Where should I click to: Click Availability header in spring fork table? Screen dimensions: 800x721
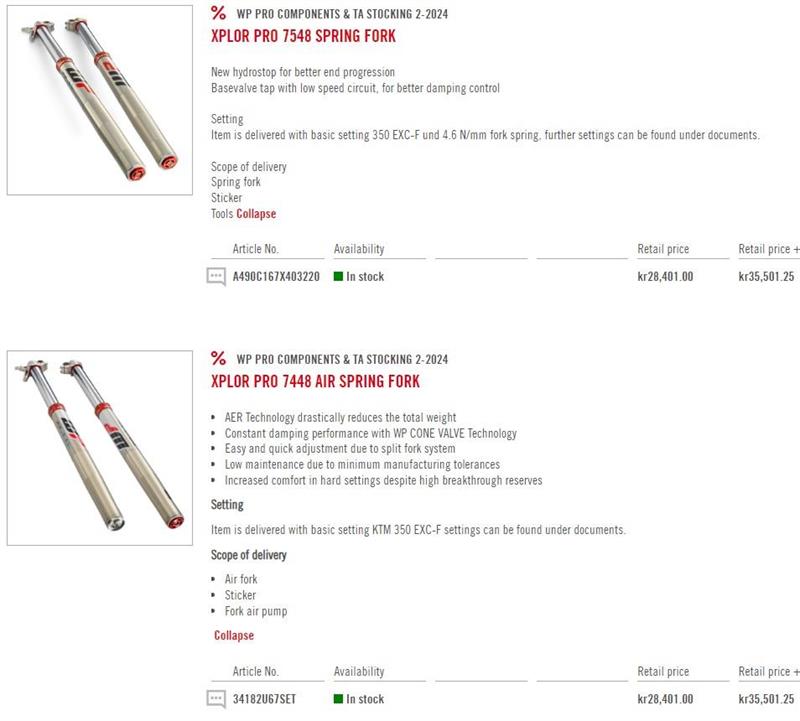[x=359, y=249]
